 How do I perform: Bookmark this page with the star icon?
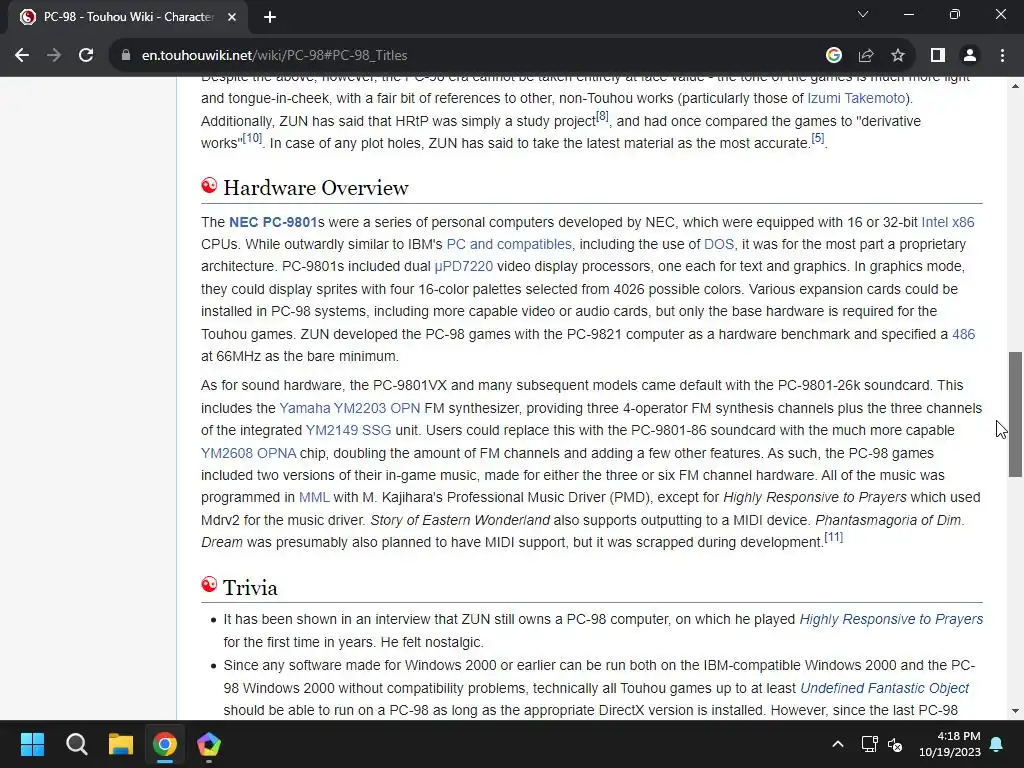tap(898, 56)
